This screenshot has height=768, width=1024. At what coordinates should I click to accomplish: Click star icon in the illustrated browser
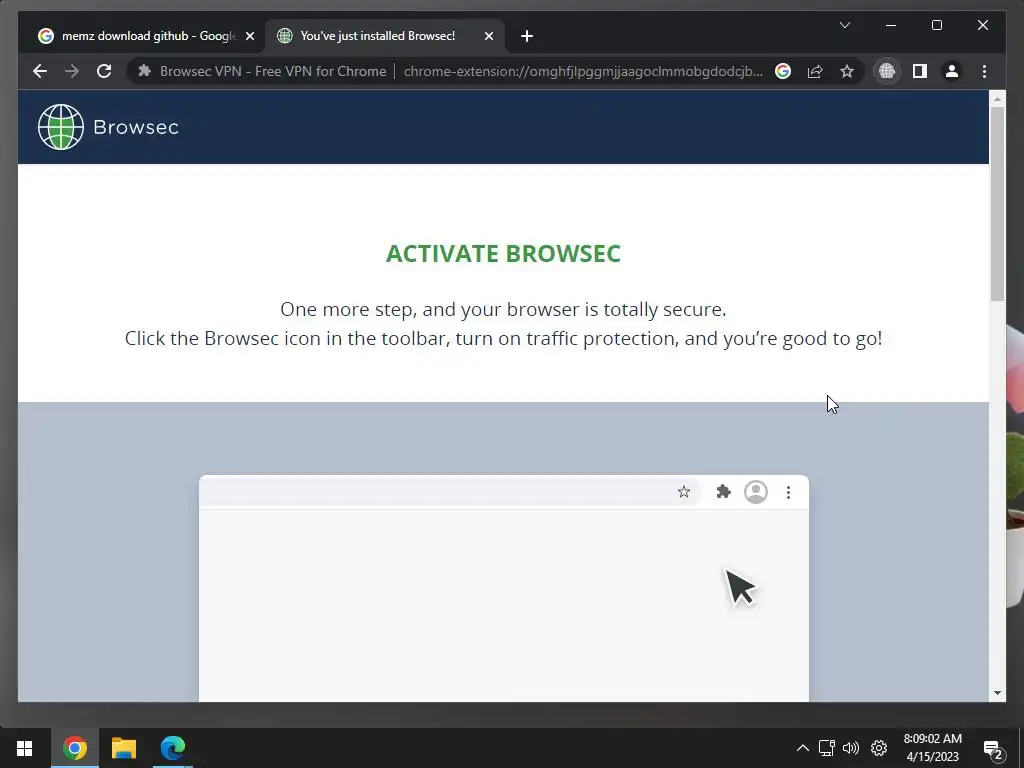point(684,492)
